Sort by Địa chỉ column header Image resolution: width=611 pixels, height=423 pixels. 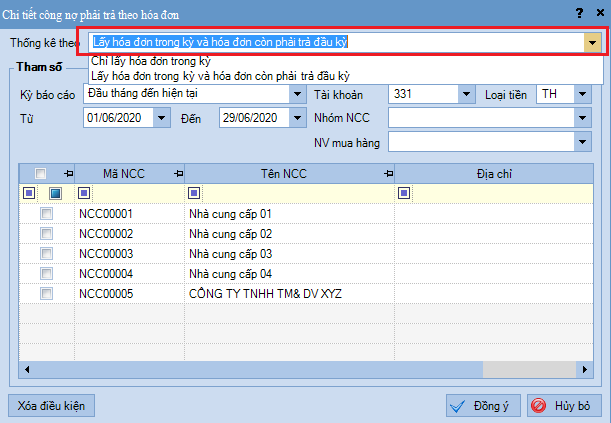tap(494, 174)
